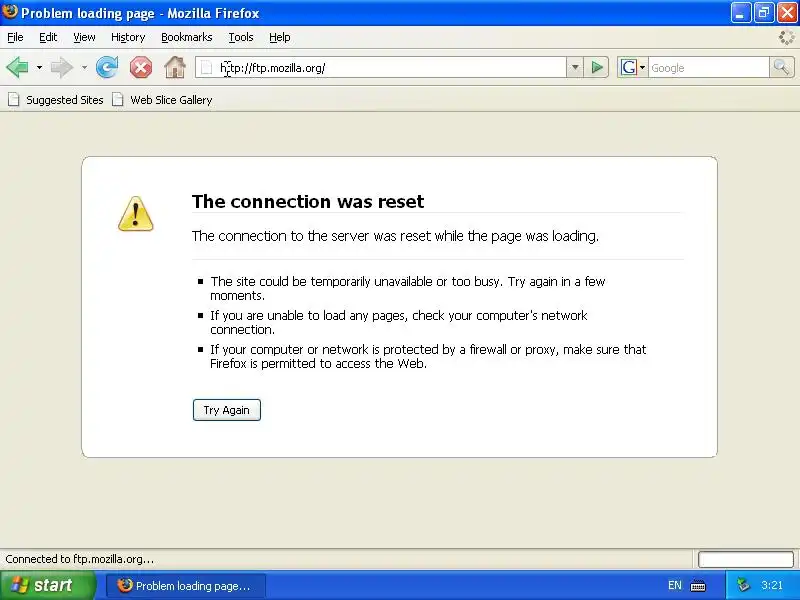Click the activity throbber icon

click(787, 37)
